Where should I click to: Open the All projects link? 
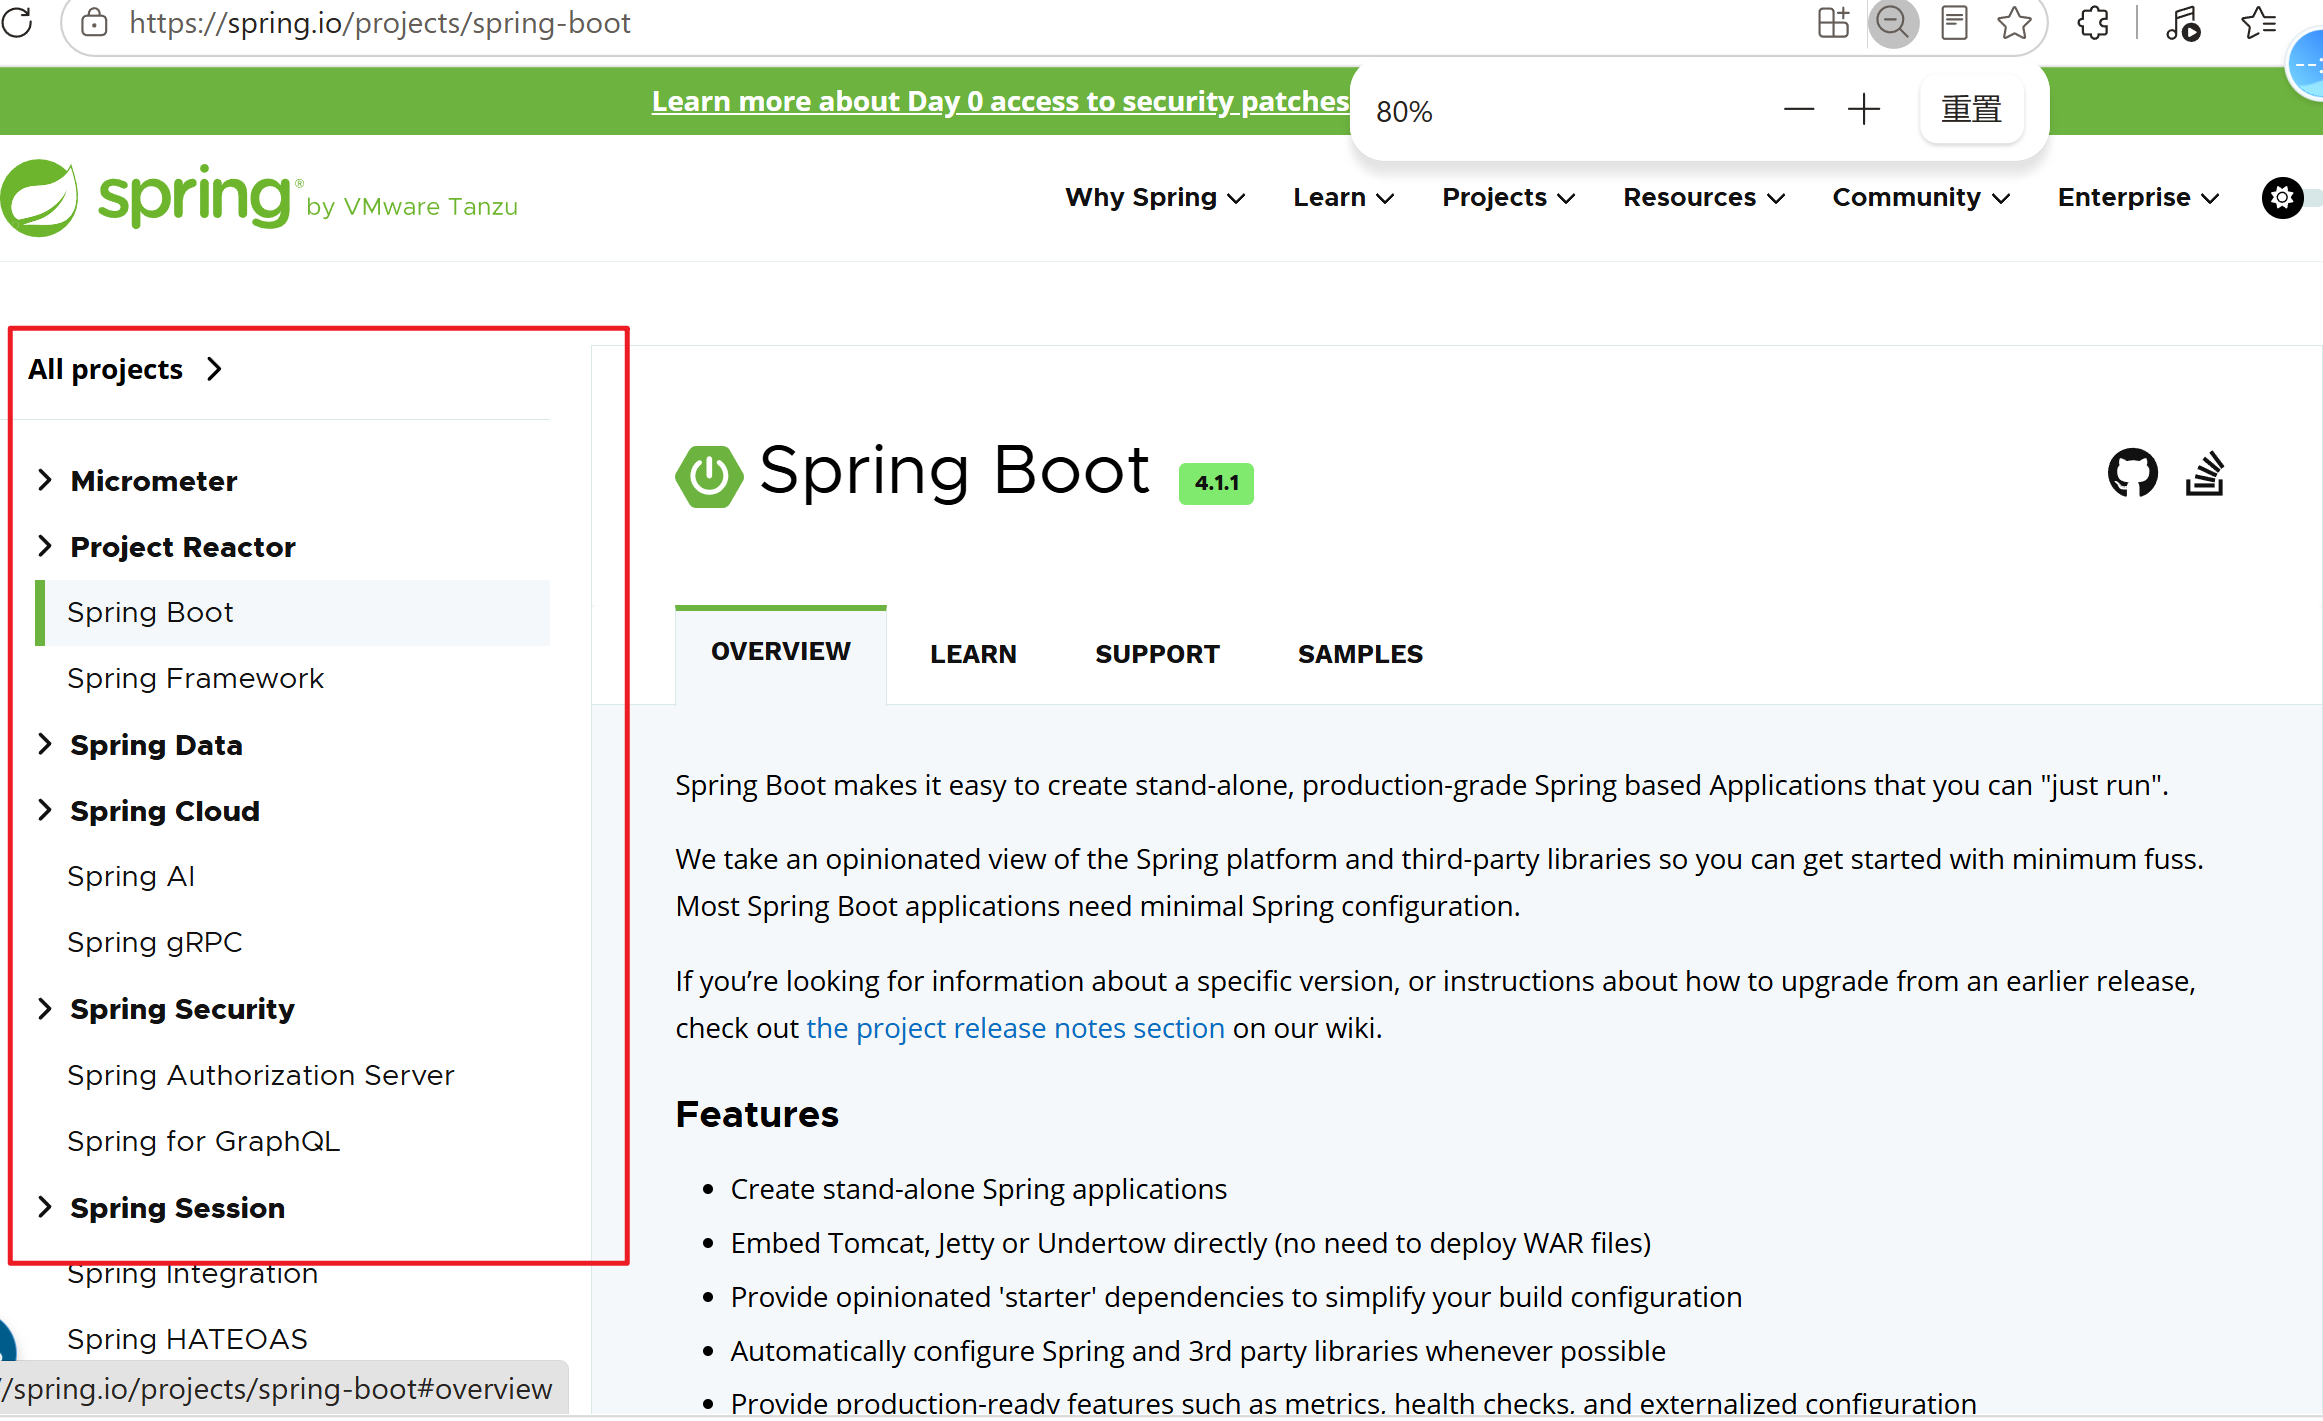pos(125,370)
